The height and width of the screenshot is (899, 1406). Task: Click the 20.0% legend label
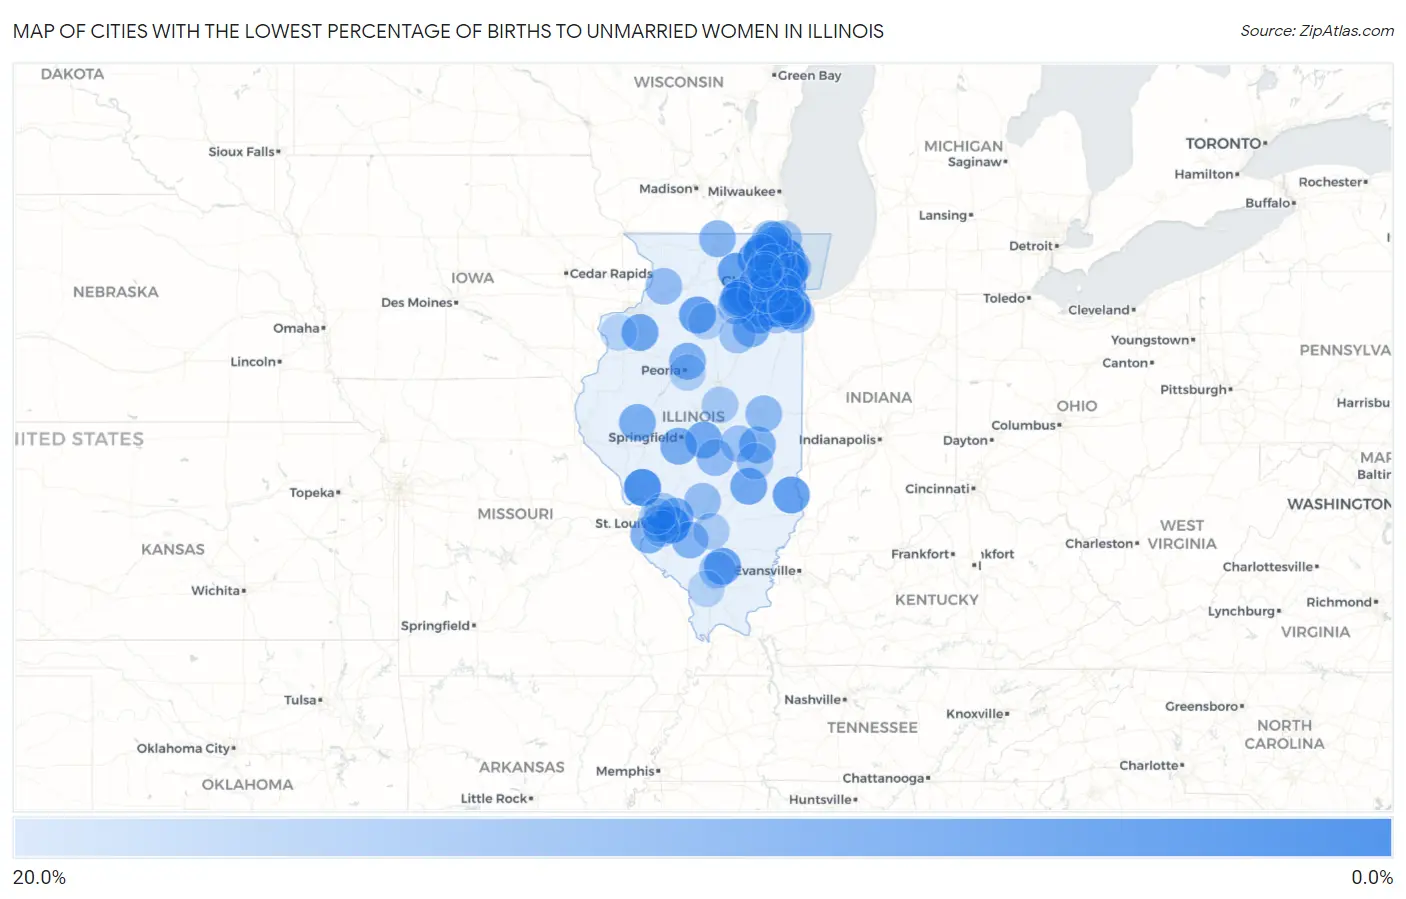(x=39, y=877)
